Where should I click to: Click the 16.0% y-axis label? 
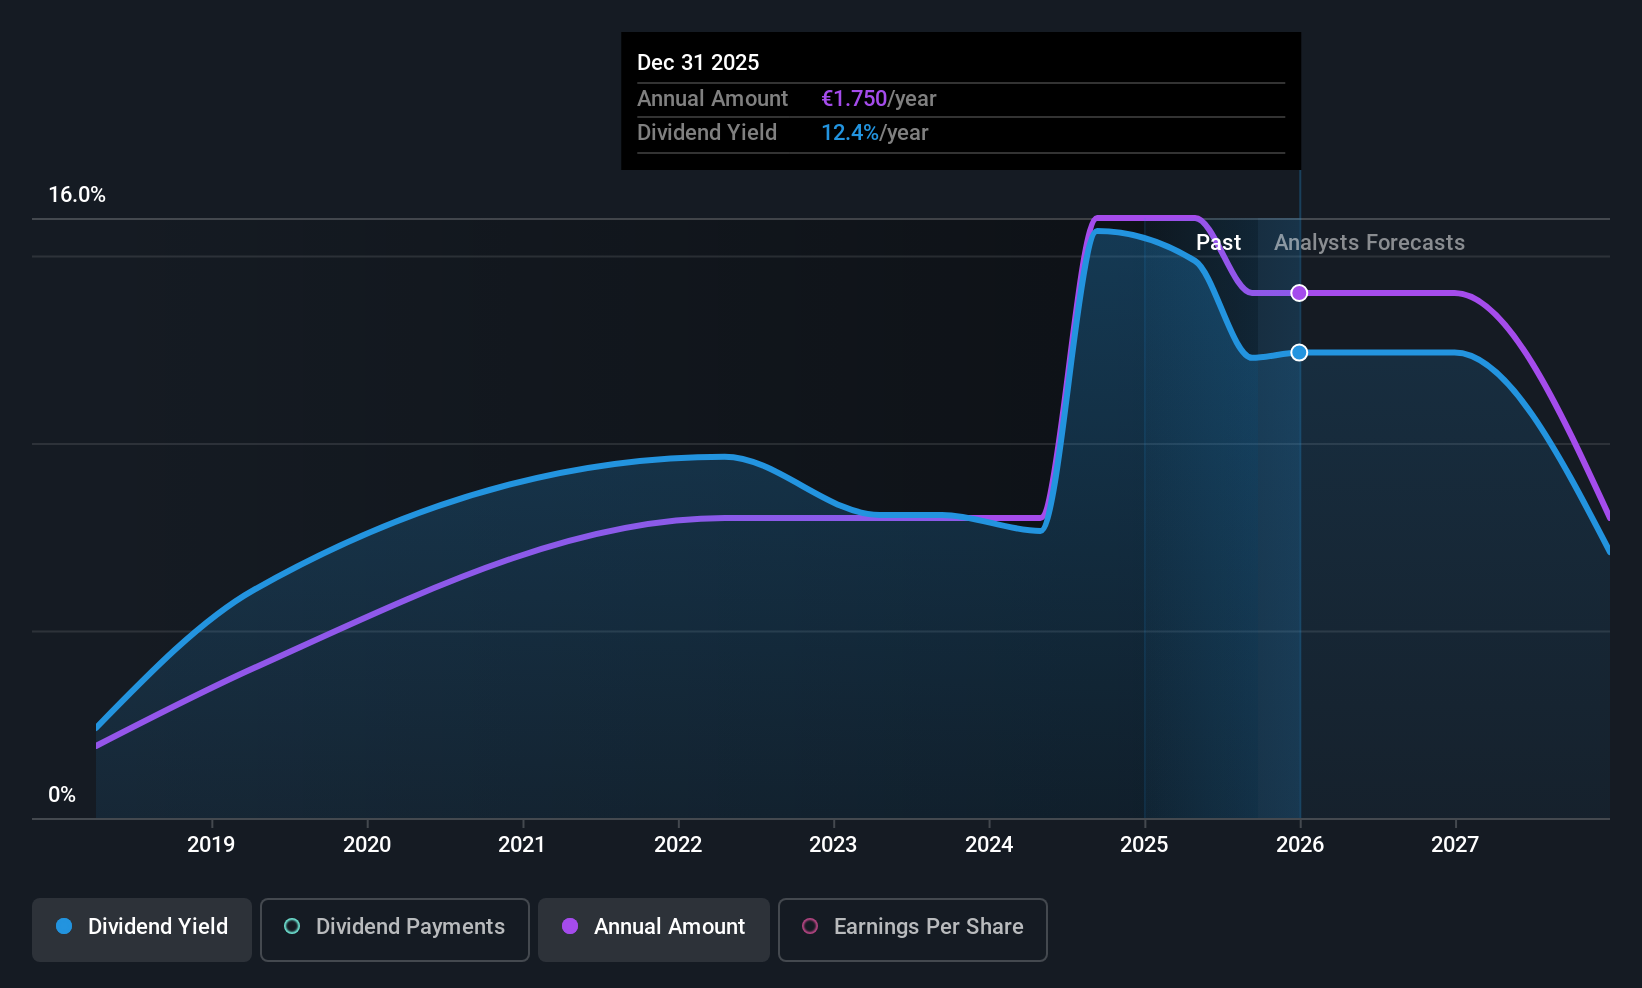(x=77, y=195)
